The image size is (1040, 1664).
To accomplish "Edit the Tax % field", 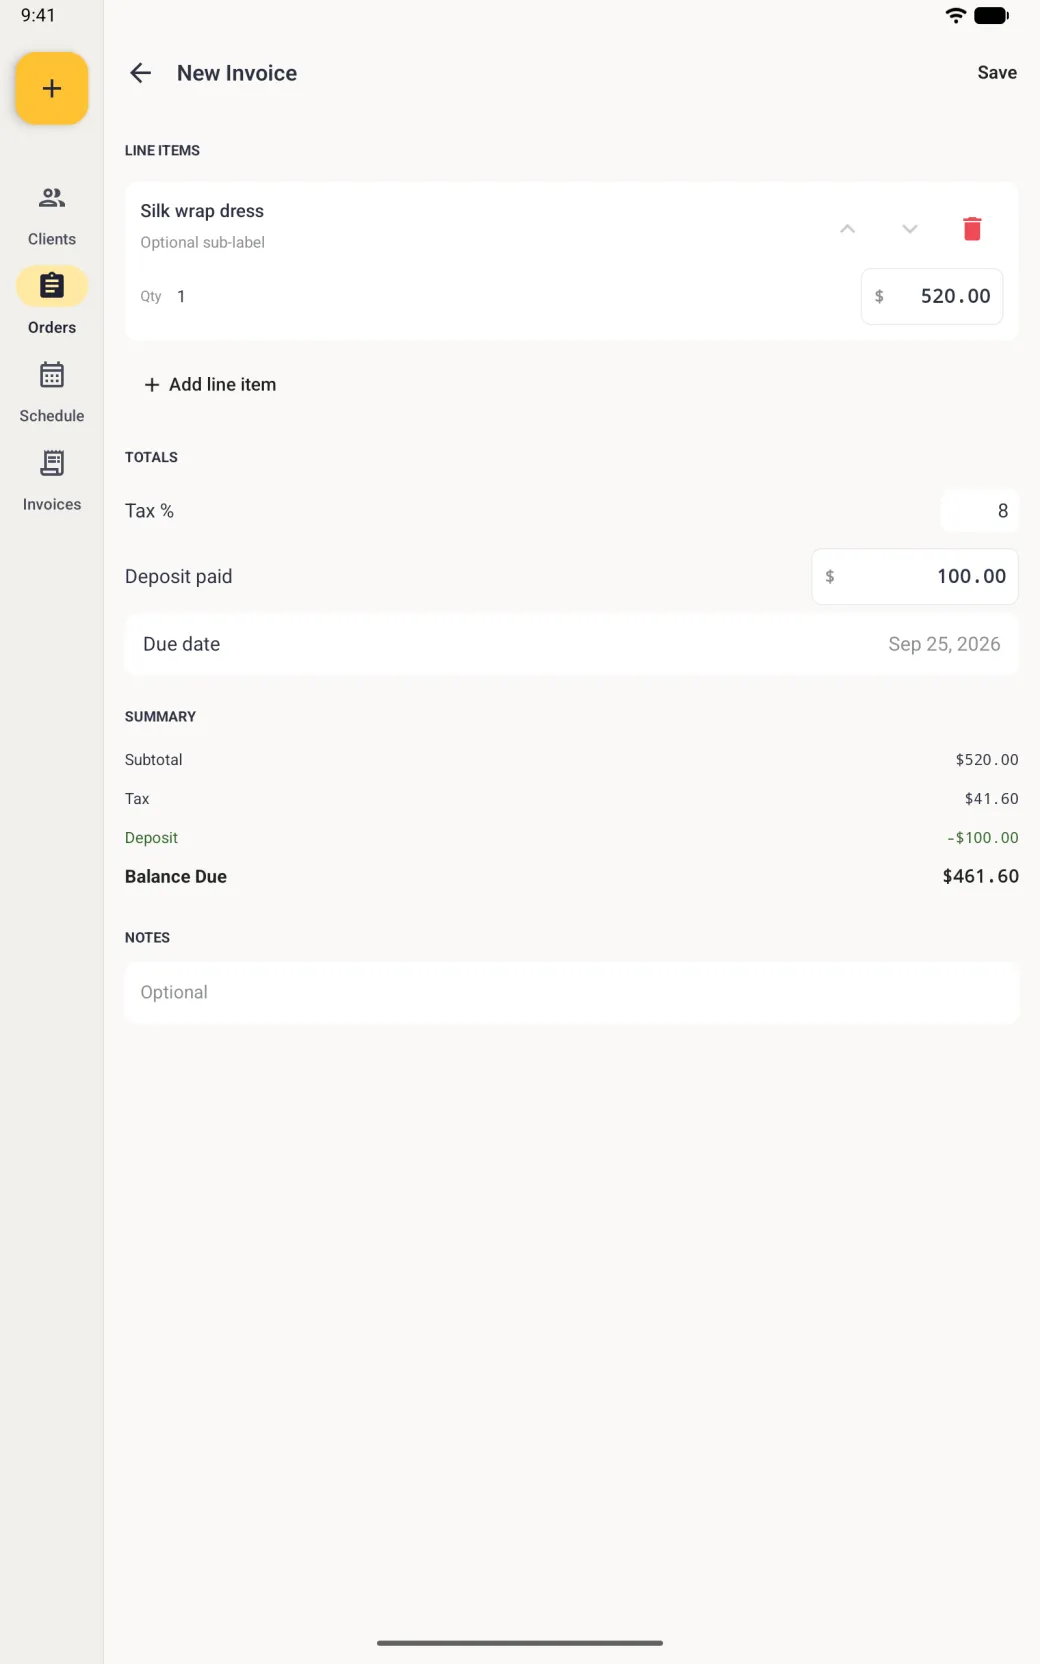I will [979, 511].
